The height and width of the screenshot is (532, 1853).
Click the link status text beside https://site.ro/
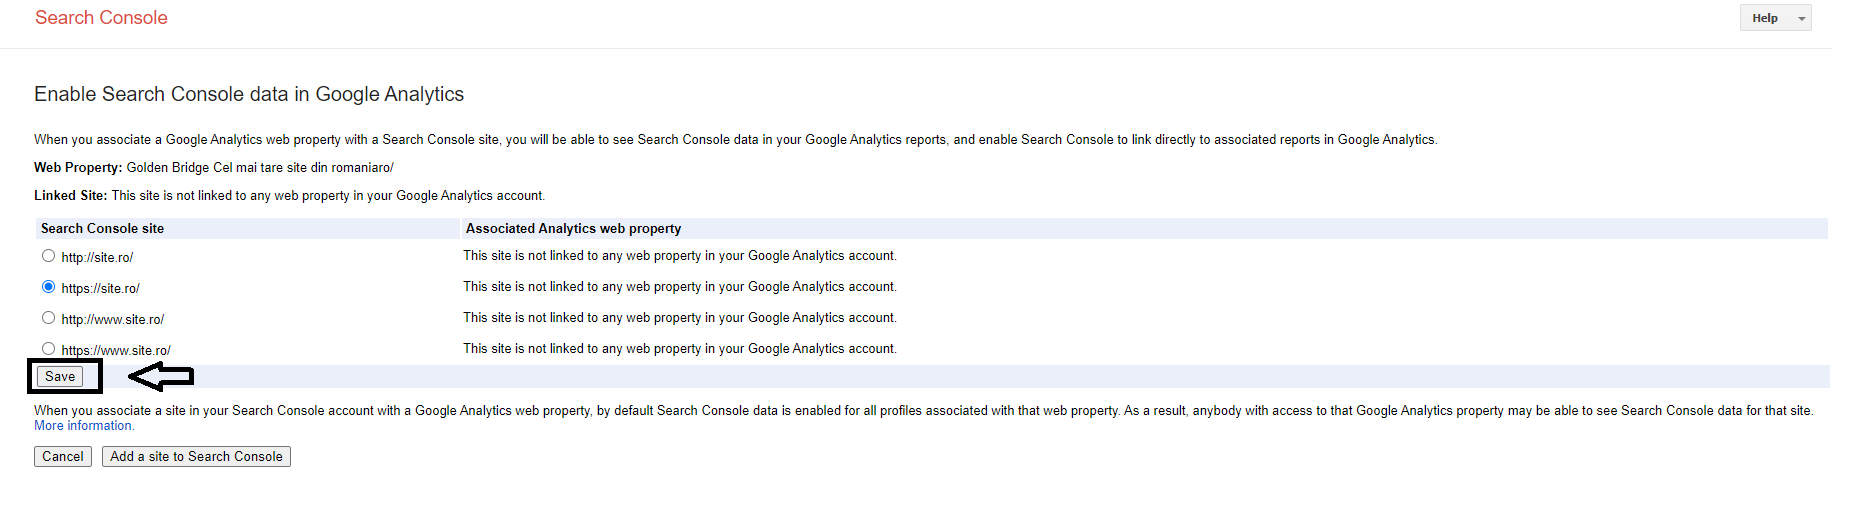coord(680,287)
